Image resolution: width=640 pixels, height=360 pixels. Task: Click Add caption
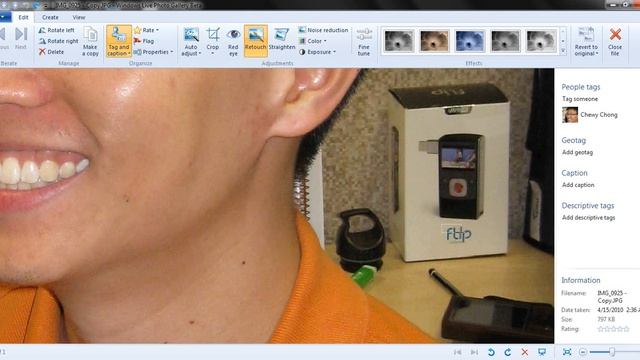coord(578,185)
